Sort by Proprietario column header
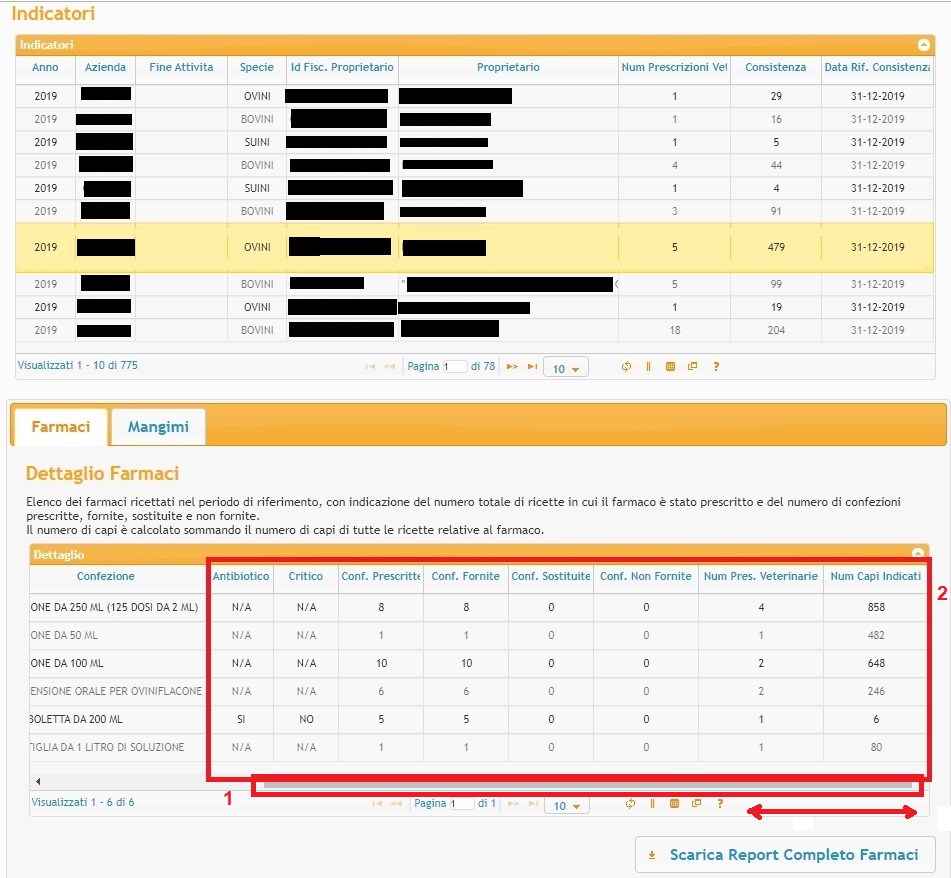Viewport: 951px width, 878px height. (x=508, y=67)
